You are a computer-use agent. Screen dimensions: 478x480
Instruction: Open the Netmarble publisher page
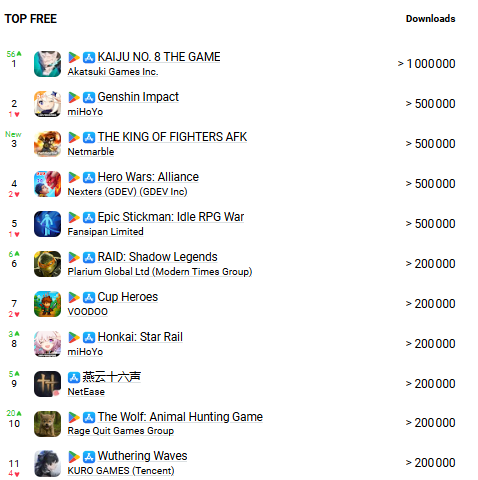(91, 152)
